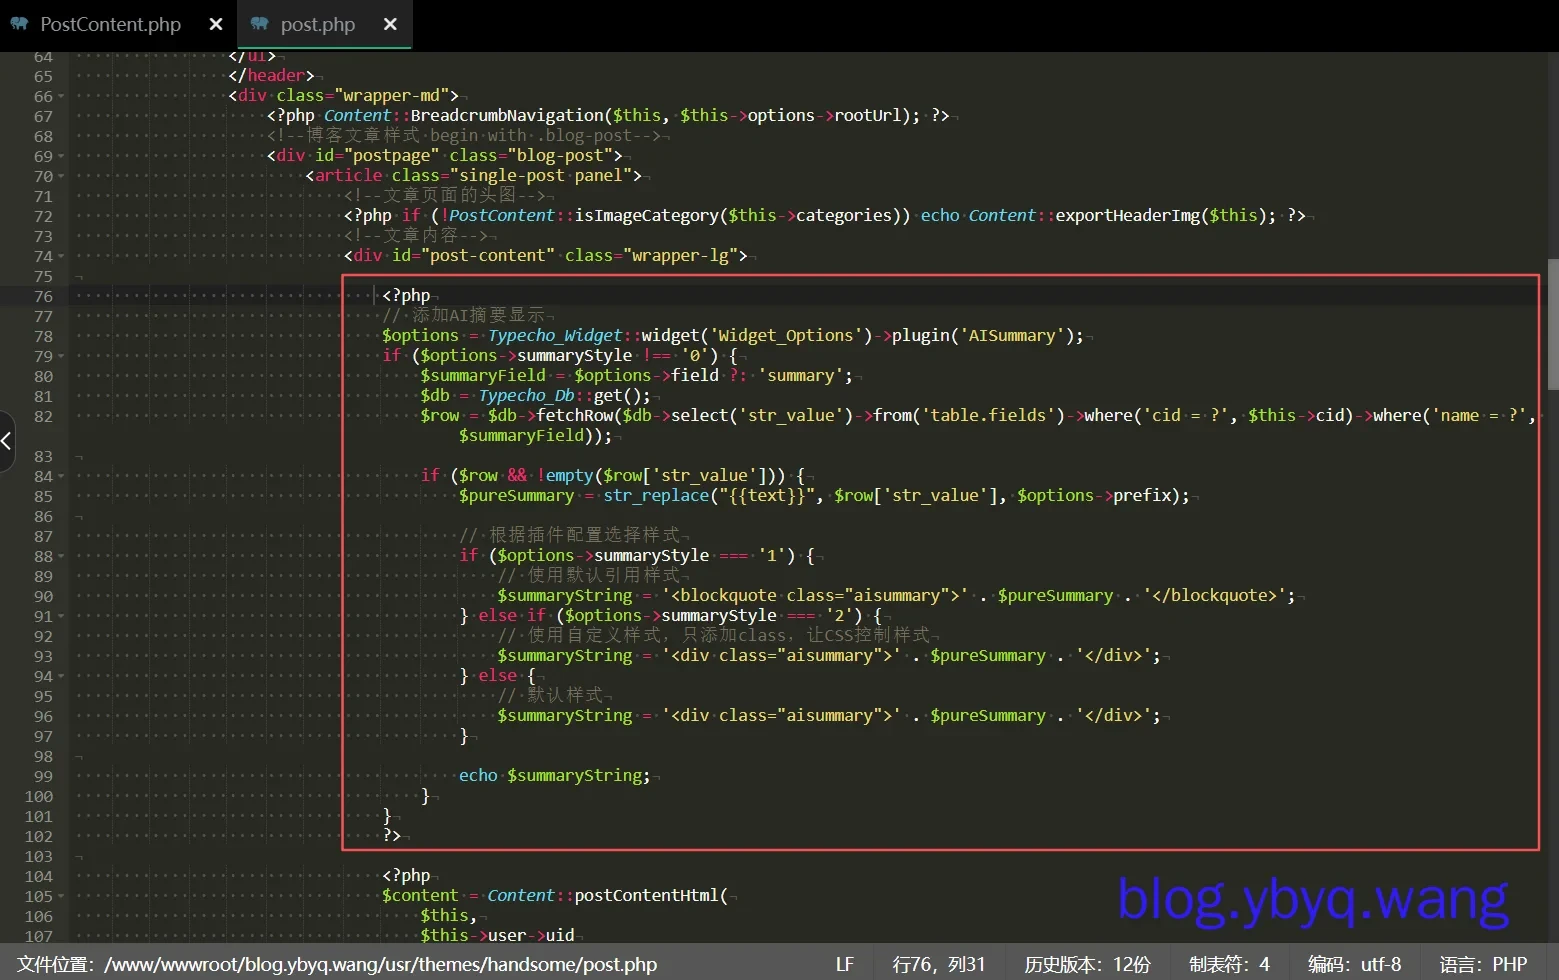Select line number 82 in gutter
The width and height of the screenshot is (1559, 980).
[x=43, y=416]
